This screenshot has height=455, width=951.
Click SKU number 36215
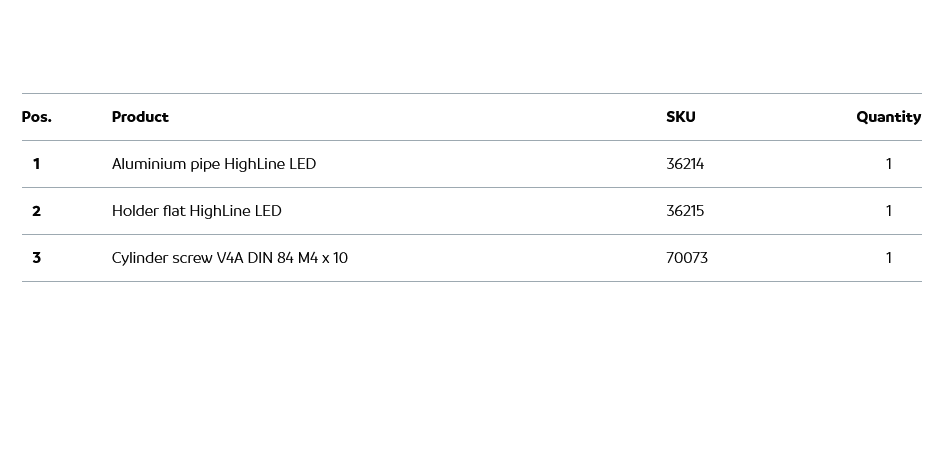tap(685, 211)
